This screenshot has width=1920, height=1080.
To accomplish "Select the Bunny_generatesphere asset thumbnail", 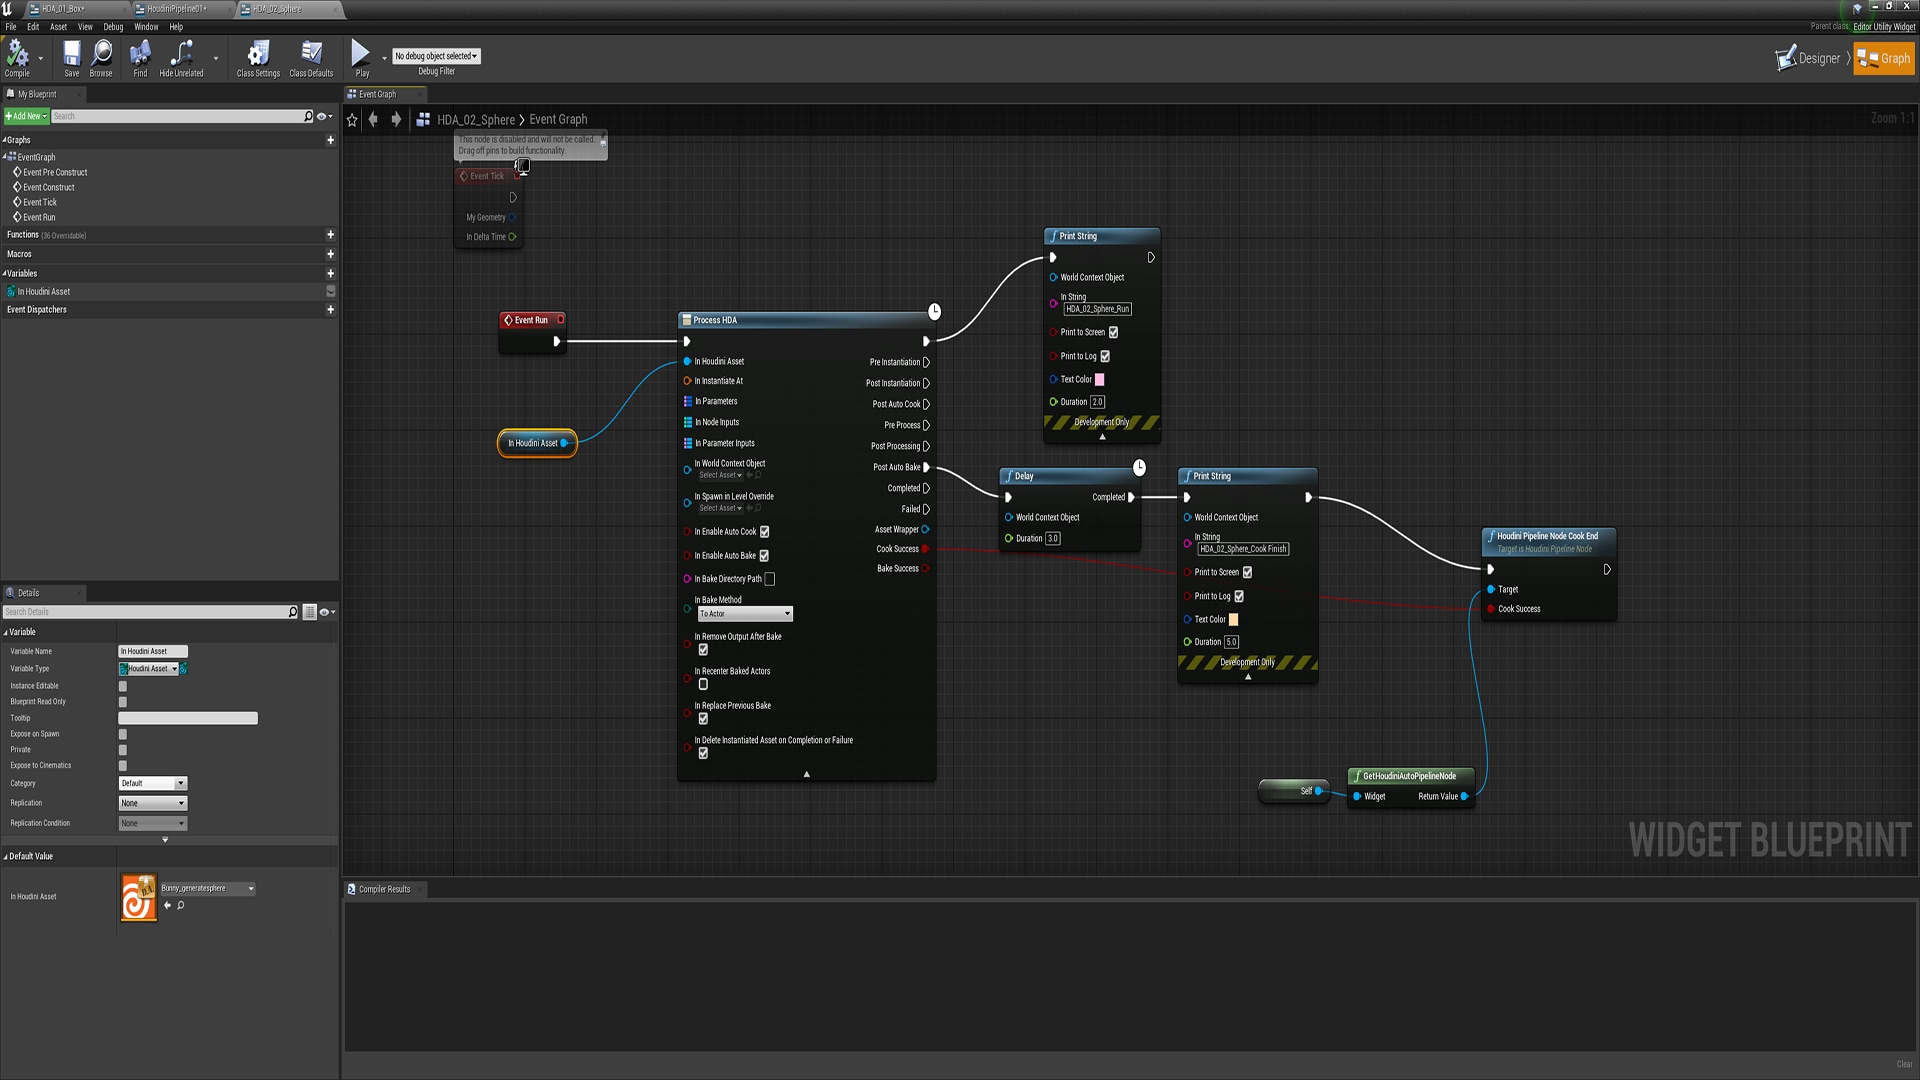I will (138, 895).
